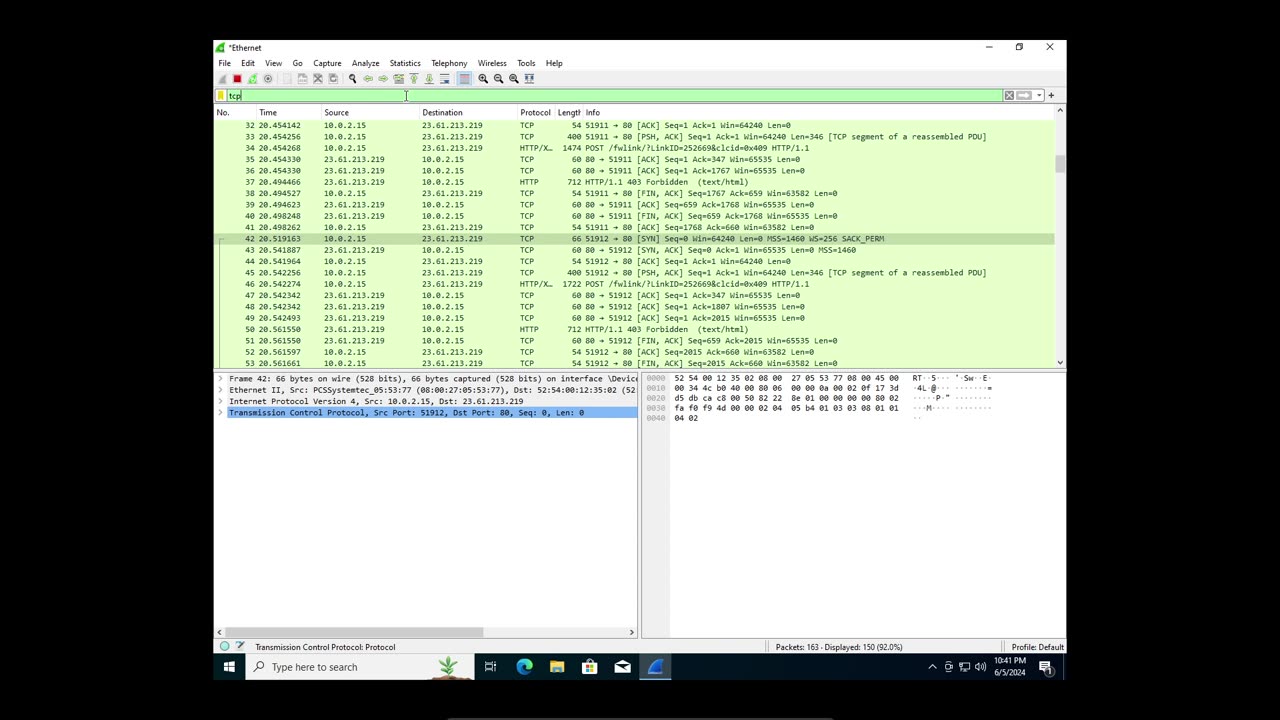Expand the Internet Protocol Version 4 row
Screen dimensions: 1280x720
point(221,401)
